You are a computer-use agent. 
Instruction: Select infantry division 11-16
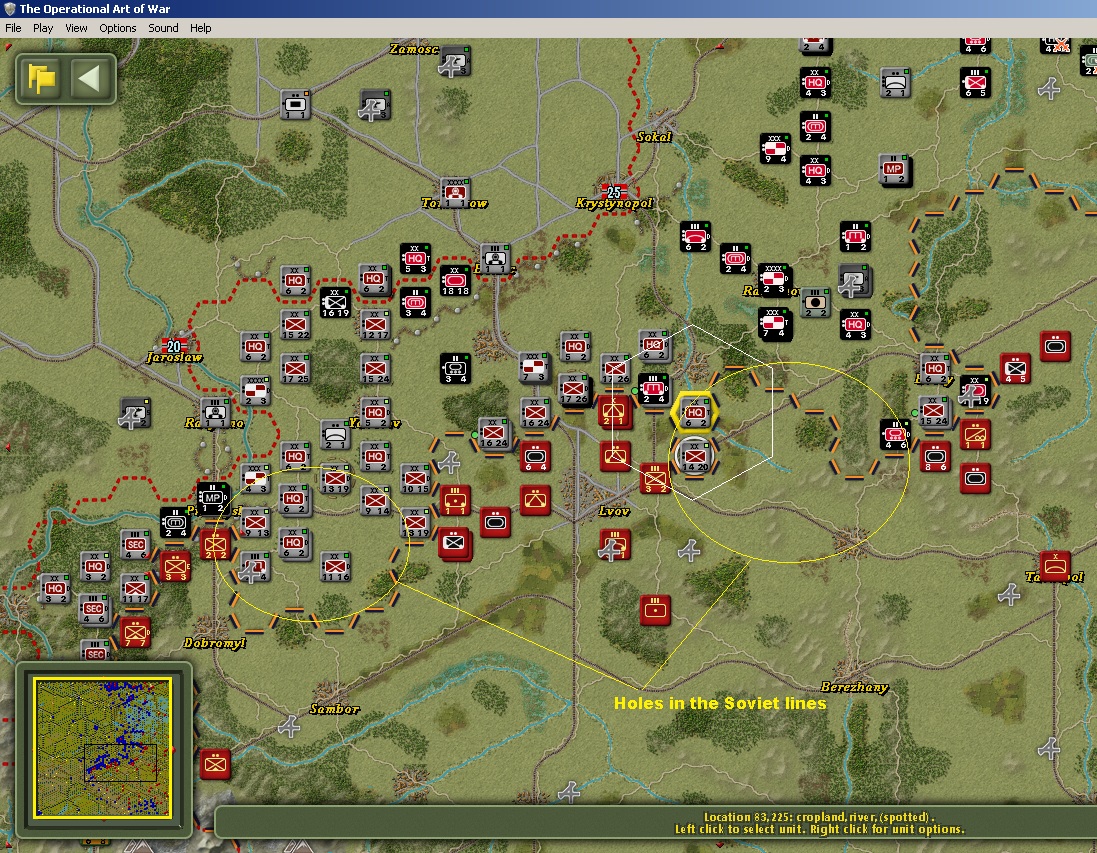pos(335,567)
